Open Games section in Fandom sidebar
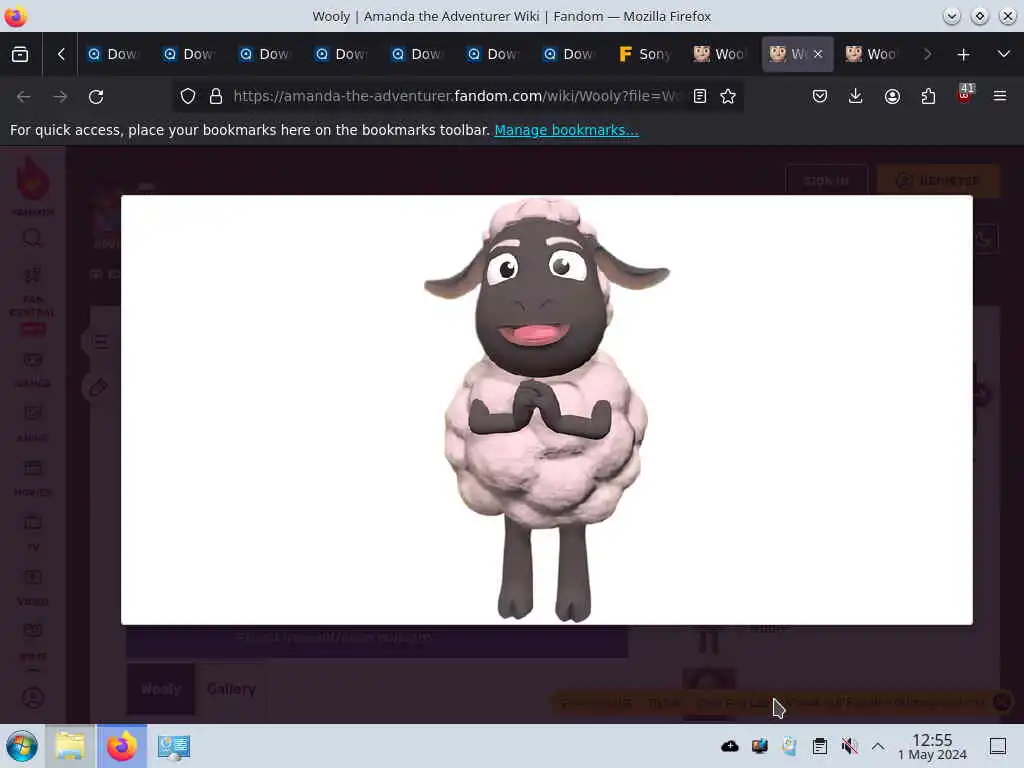Viewport: 1024px width, 768px height. point(33,370)
